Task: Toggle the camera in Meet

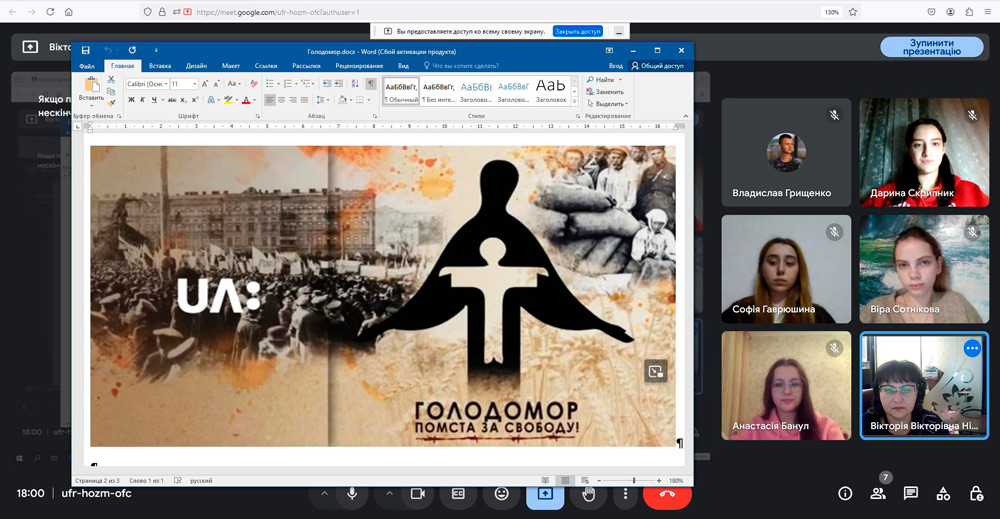Action: pos(418,493)
